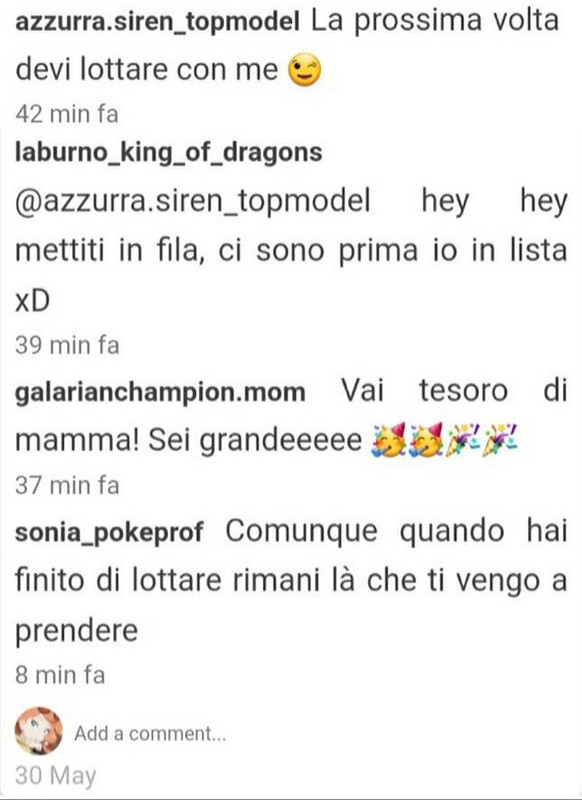Viewport: 582px width, 800px height.
Task: Click the user avatar beside comment box
Action: (38, 731)
